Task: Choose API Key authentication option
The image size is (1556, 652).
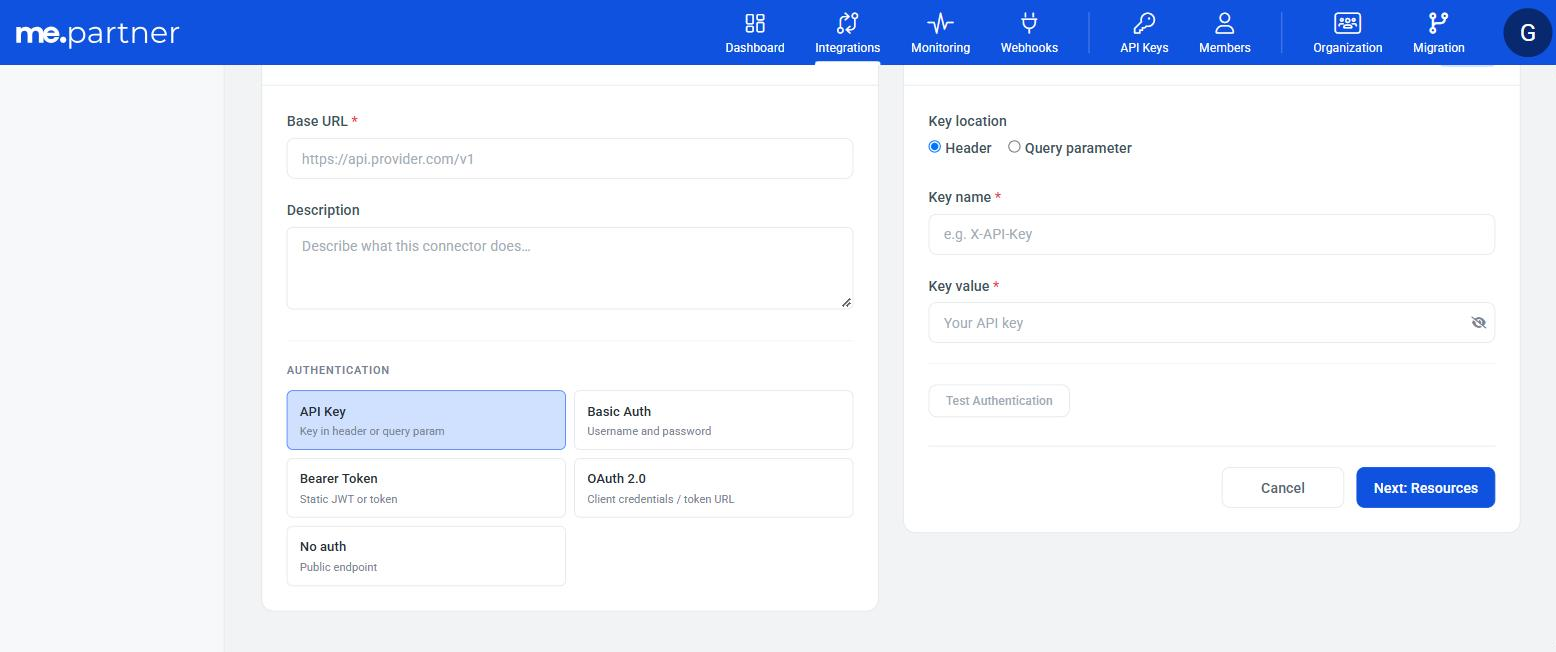Action: pos(426,420)
